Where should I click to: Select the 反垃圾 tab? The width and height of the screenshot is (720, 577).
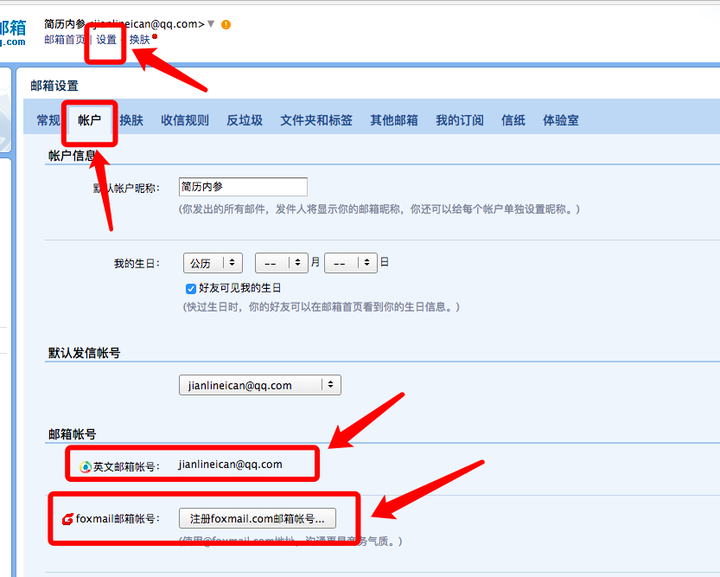click(x=244, y=120)
